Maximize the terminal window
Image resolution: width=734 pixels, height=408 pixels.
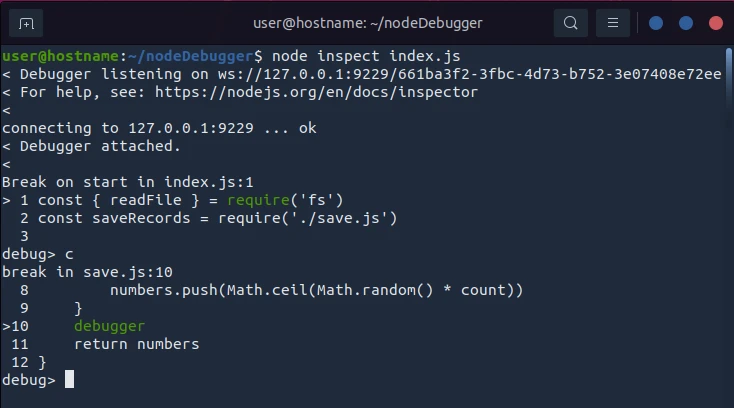click(685, 22)
